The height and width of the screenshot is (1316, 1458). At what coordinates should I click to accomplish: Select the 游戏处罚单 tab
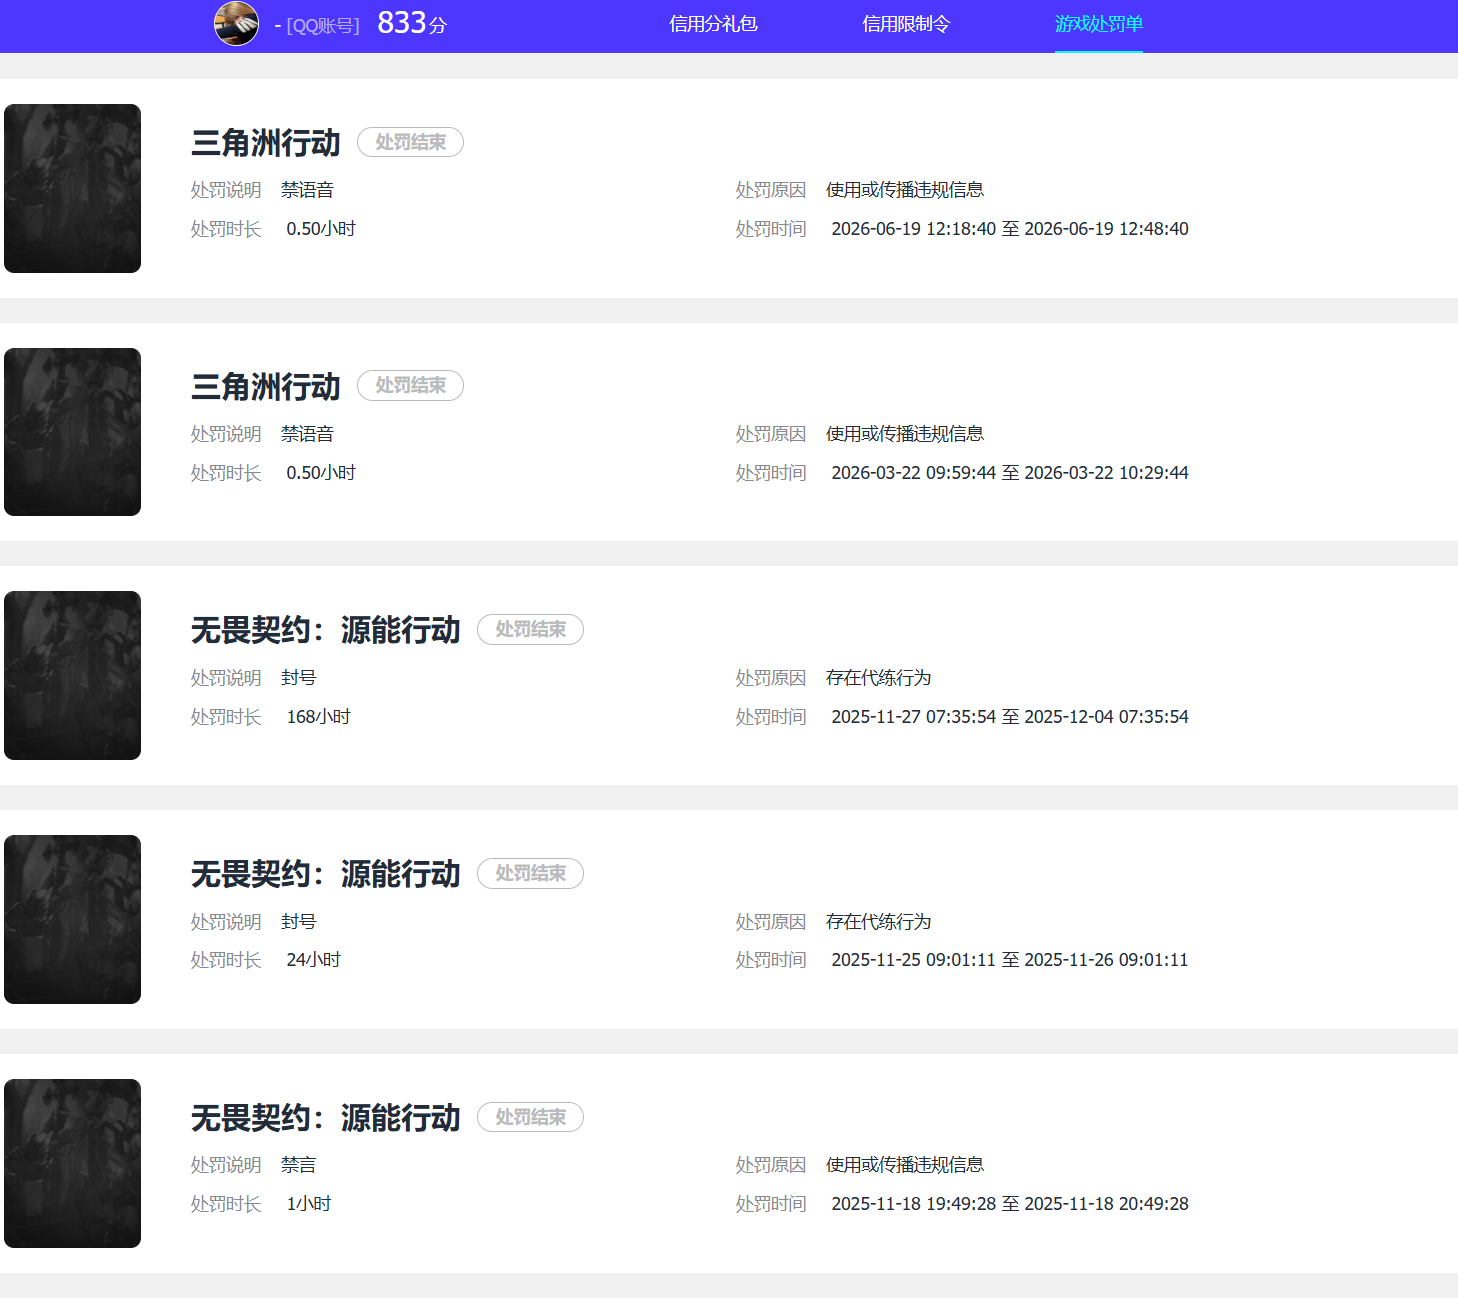coord(1099,24)
